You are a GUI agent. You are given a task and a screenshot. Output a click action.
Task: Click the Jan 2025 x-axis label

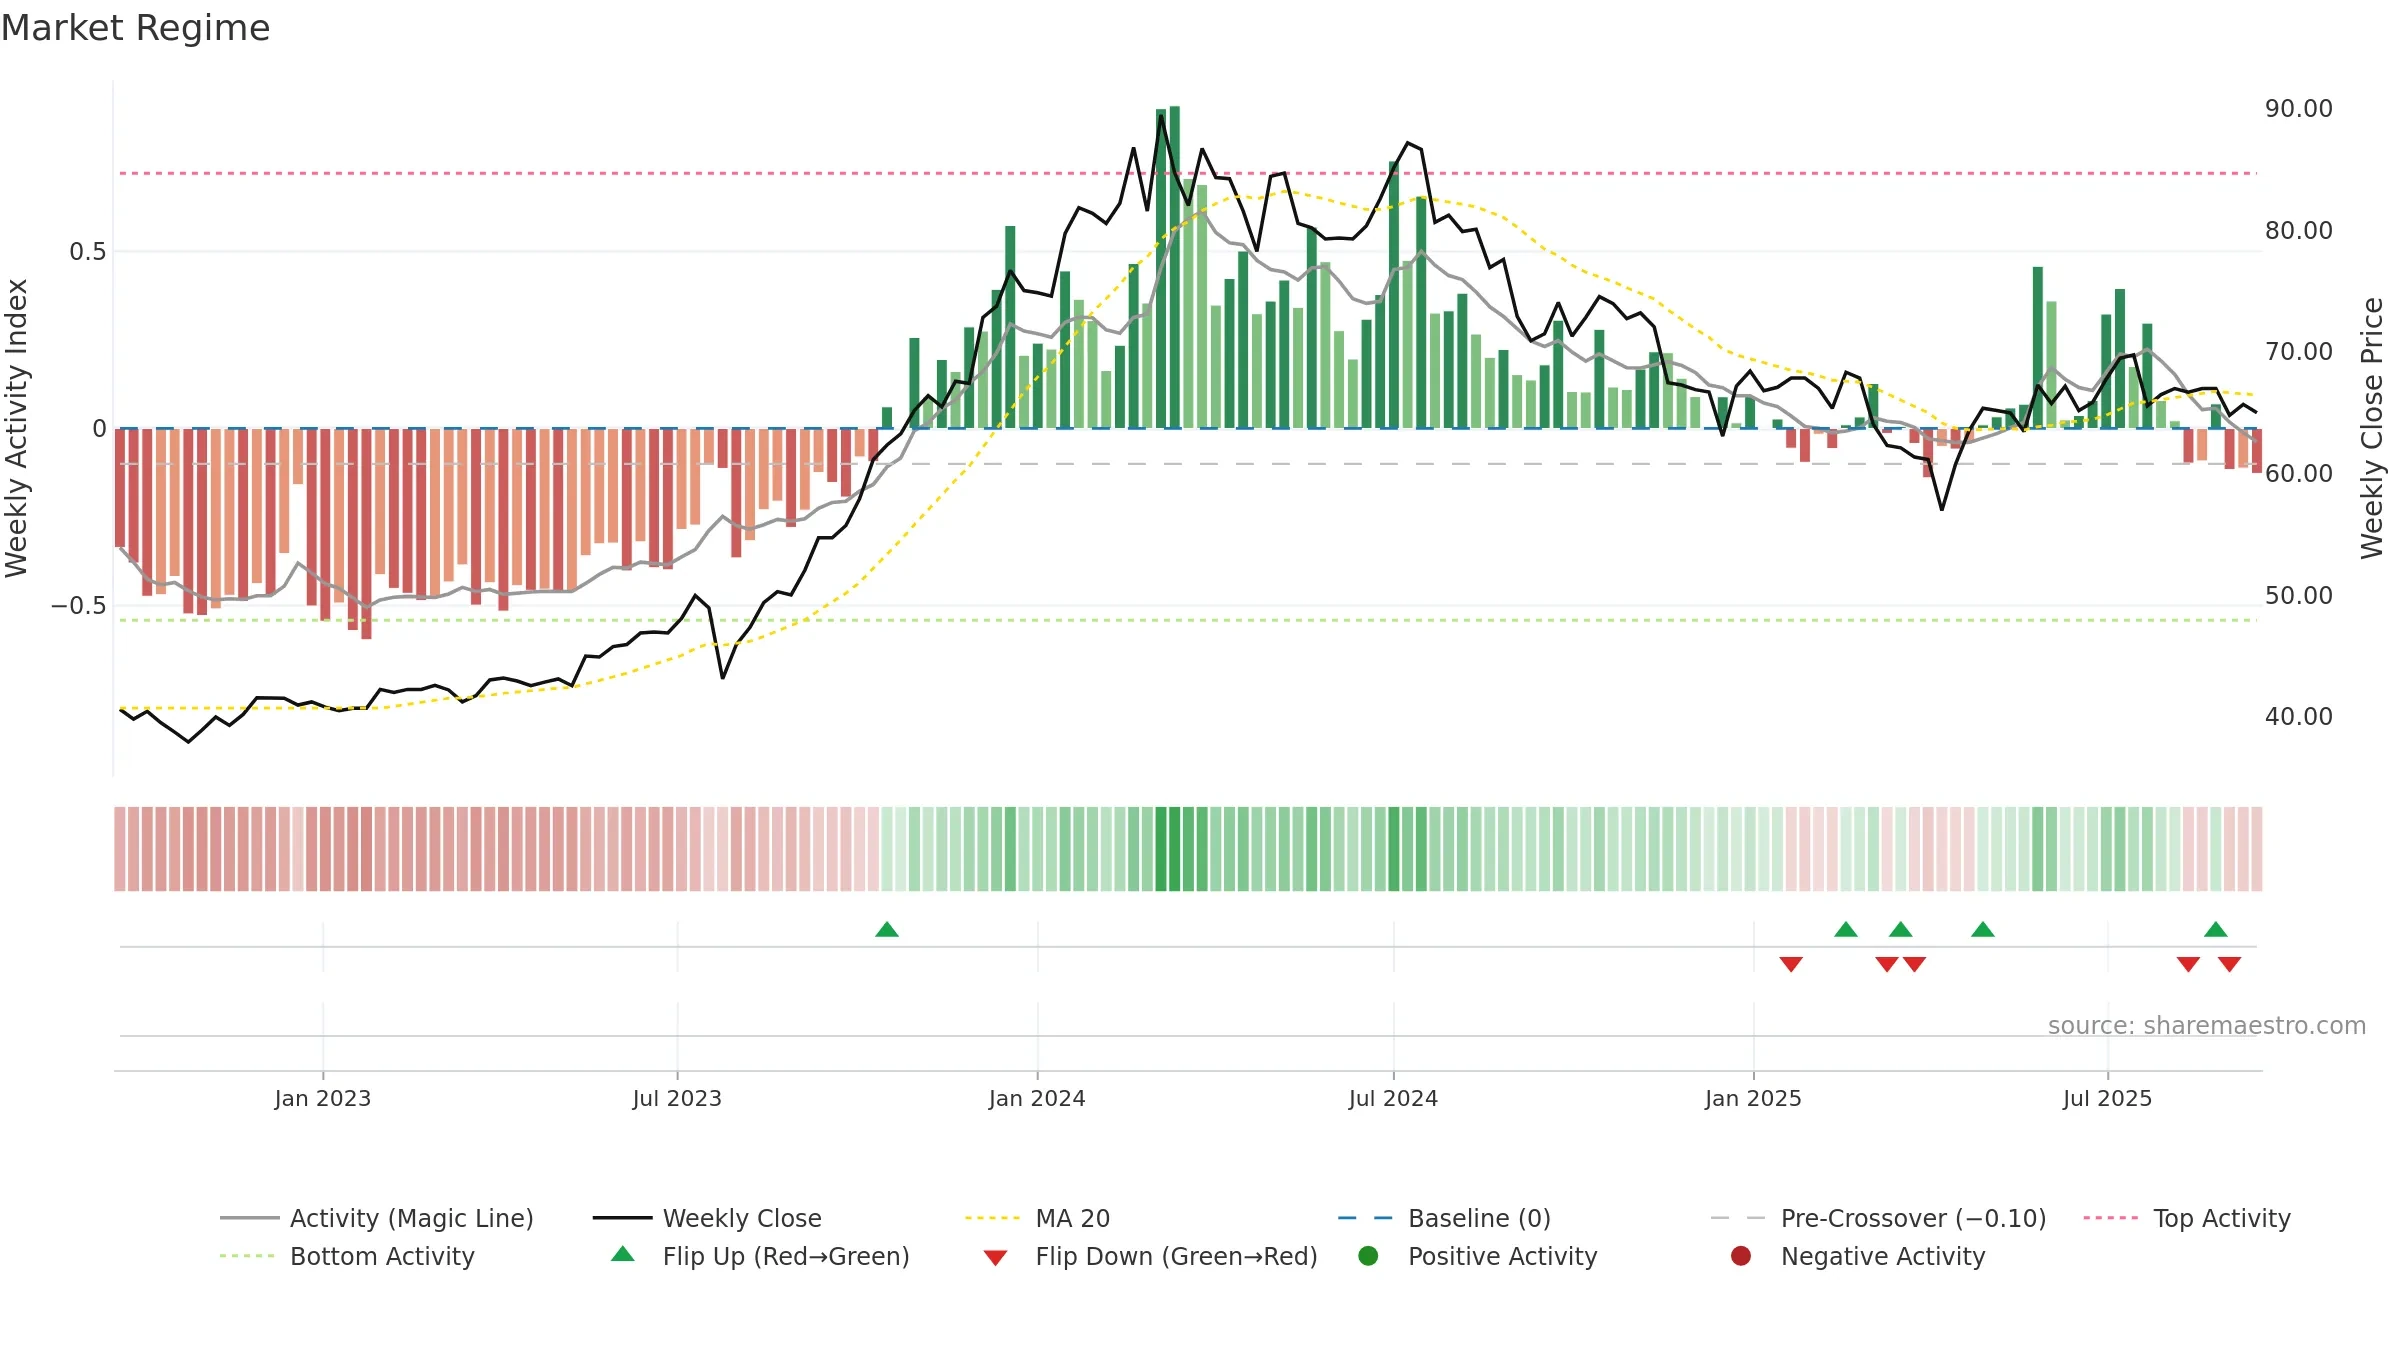click(x=1753, y=1098)
